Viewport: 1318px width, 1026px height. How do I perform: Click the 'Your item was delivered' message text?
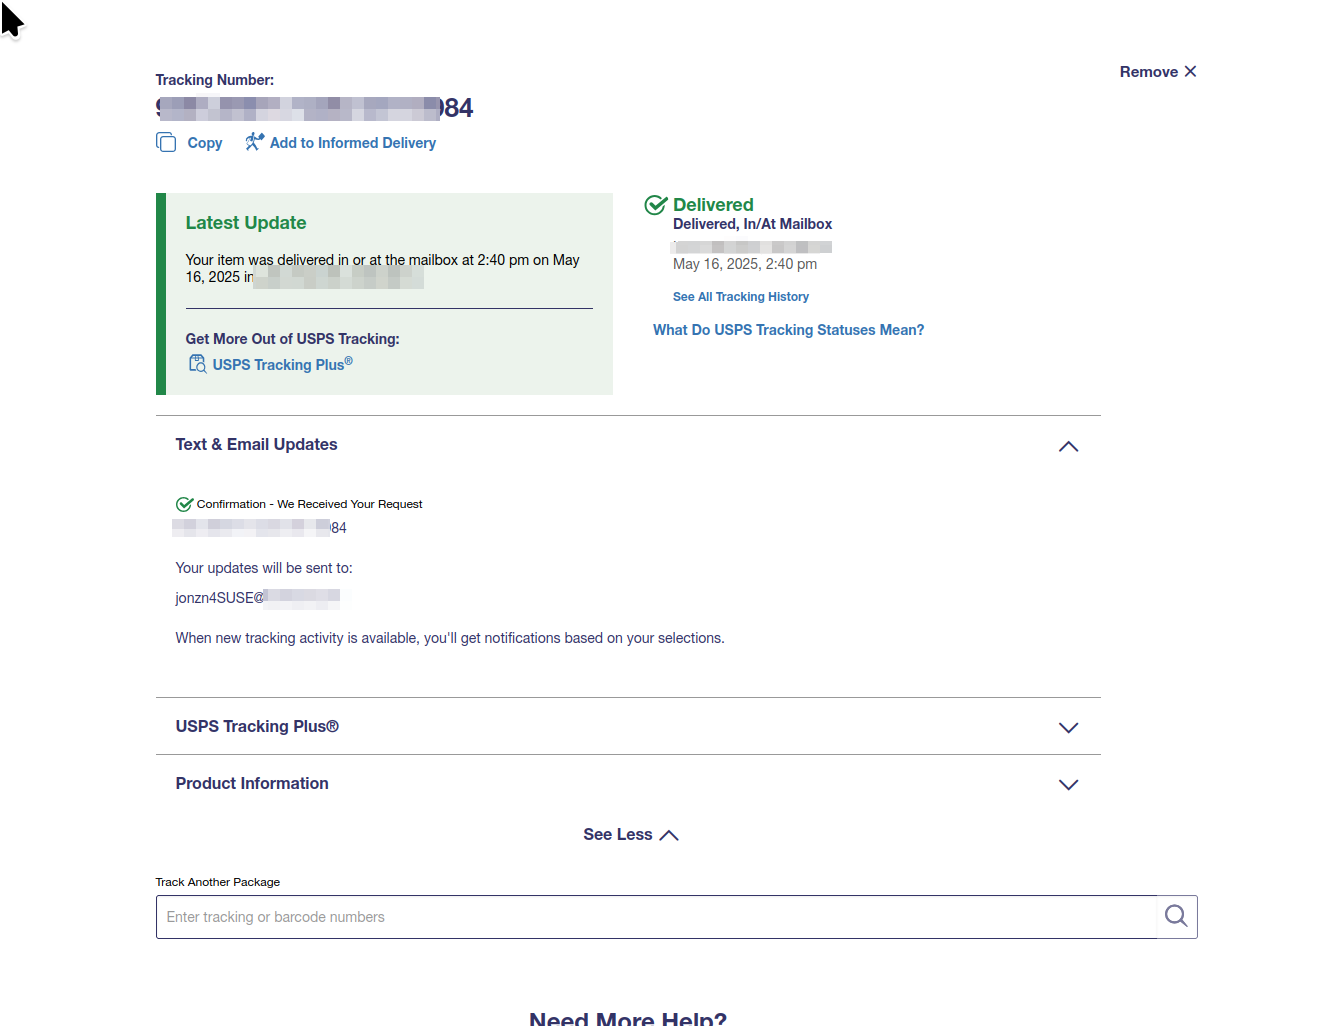(x=383, y=268)
